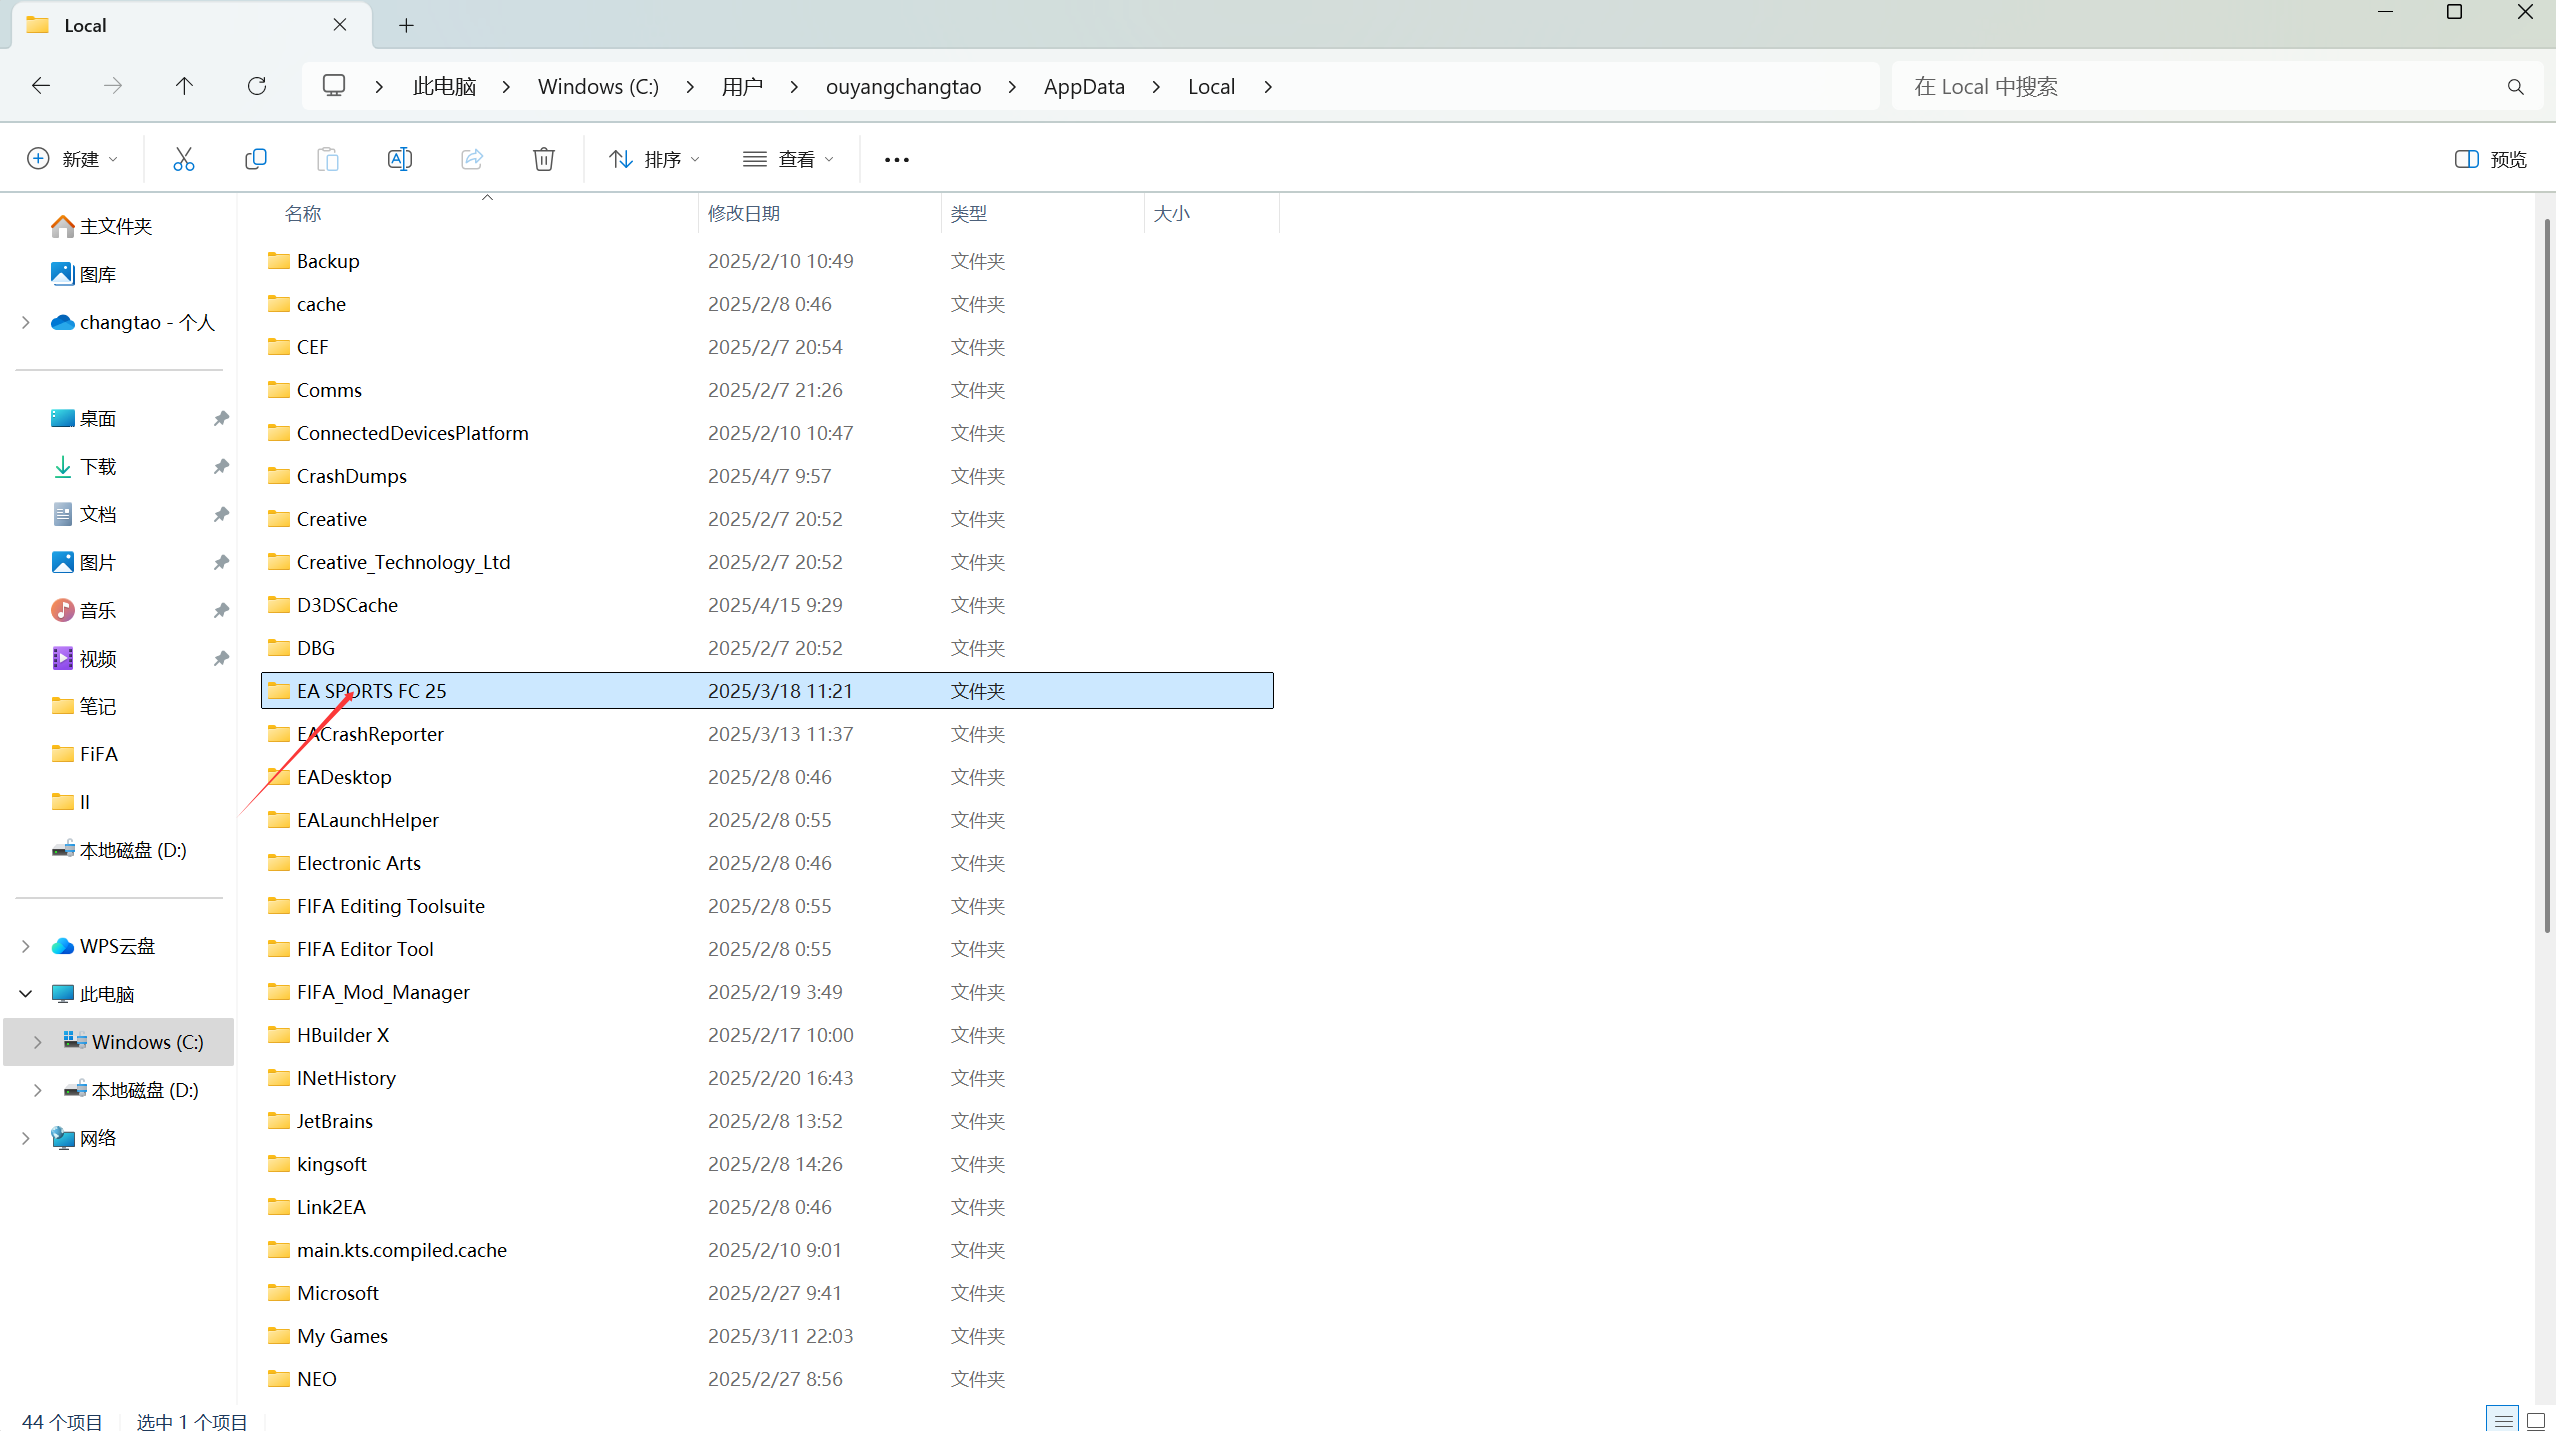Click AppData in the breadcrumb path

[1083, 86]
